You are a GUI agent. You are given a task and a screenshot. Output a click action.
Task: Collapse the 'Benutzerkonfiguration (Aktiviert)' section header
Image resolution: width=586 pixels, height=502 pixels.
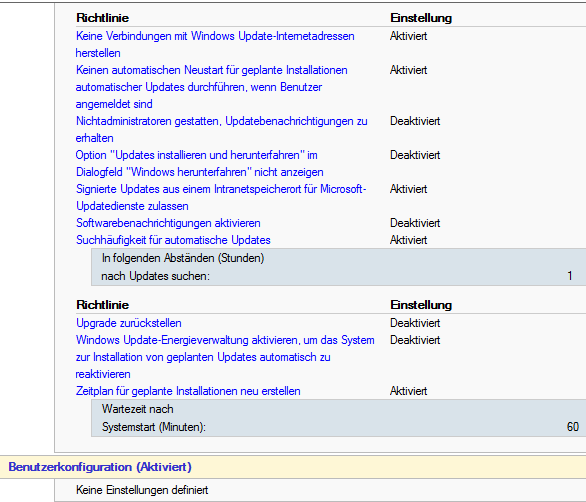pos(100,467)
